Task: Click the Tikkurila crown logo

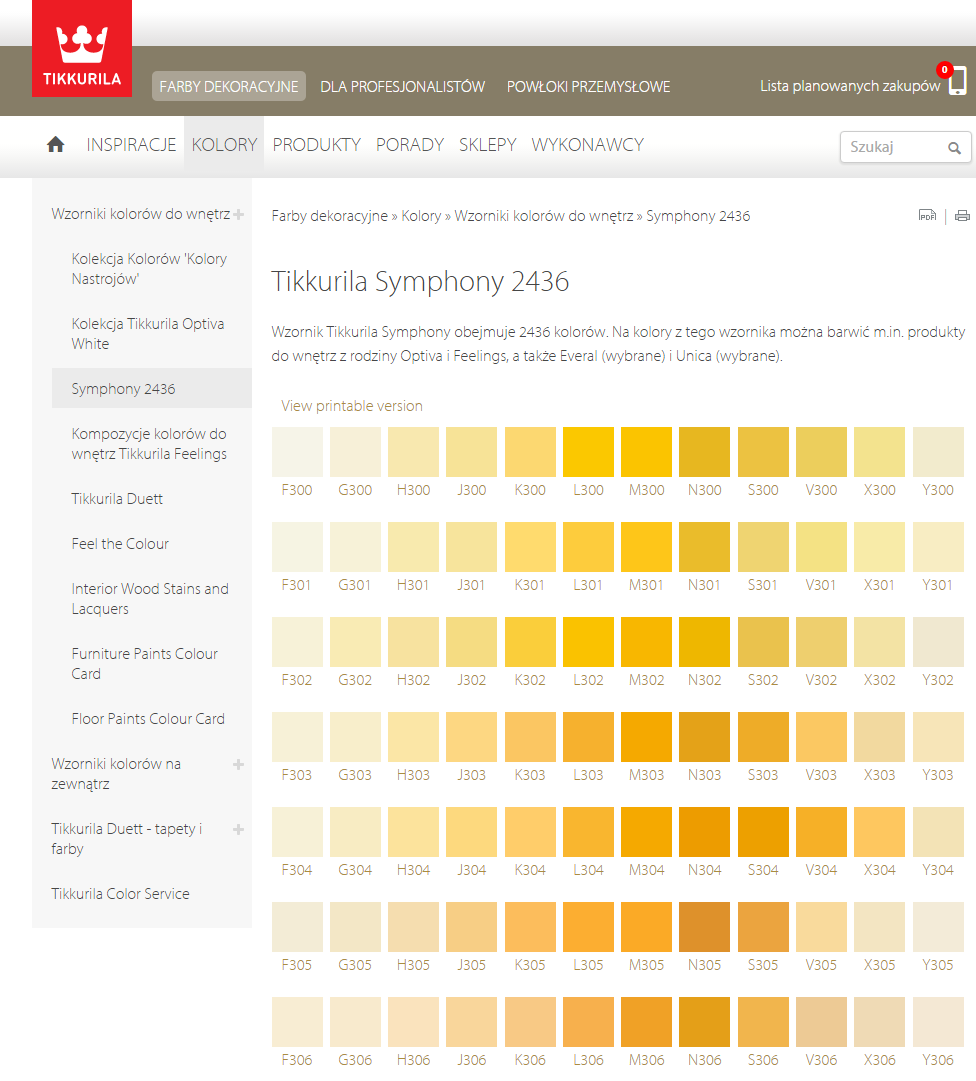Action: click(82, 48)
